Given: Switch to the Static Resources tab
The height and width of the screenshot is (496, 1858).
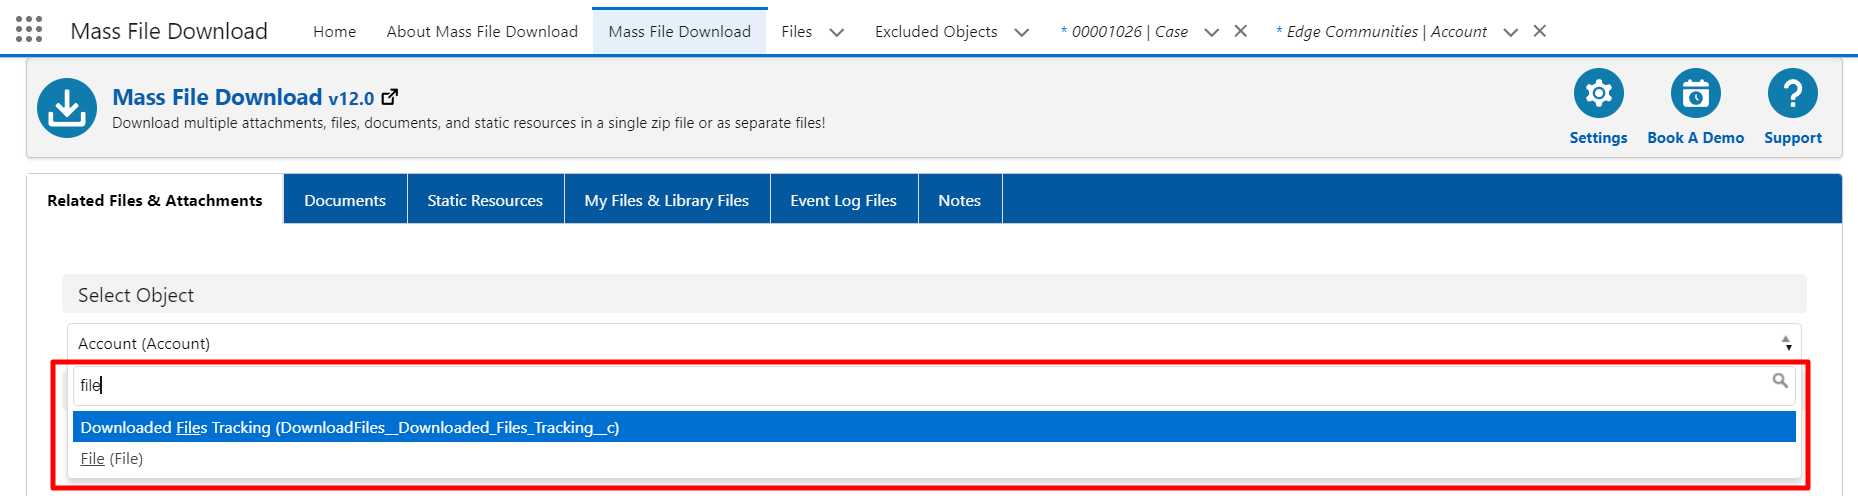Looking at the screenshot, I should (485, 200).
